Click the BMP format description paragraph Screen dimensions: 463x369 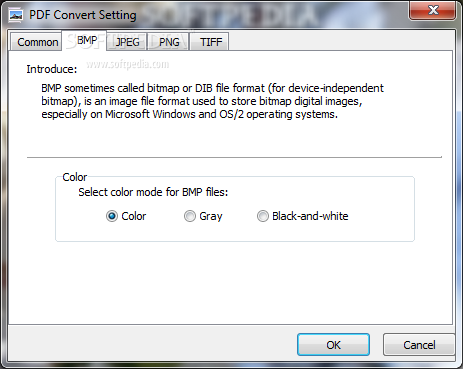click(x=212, y=101)
